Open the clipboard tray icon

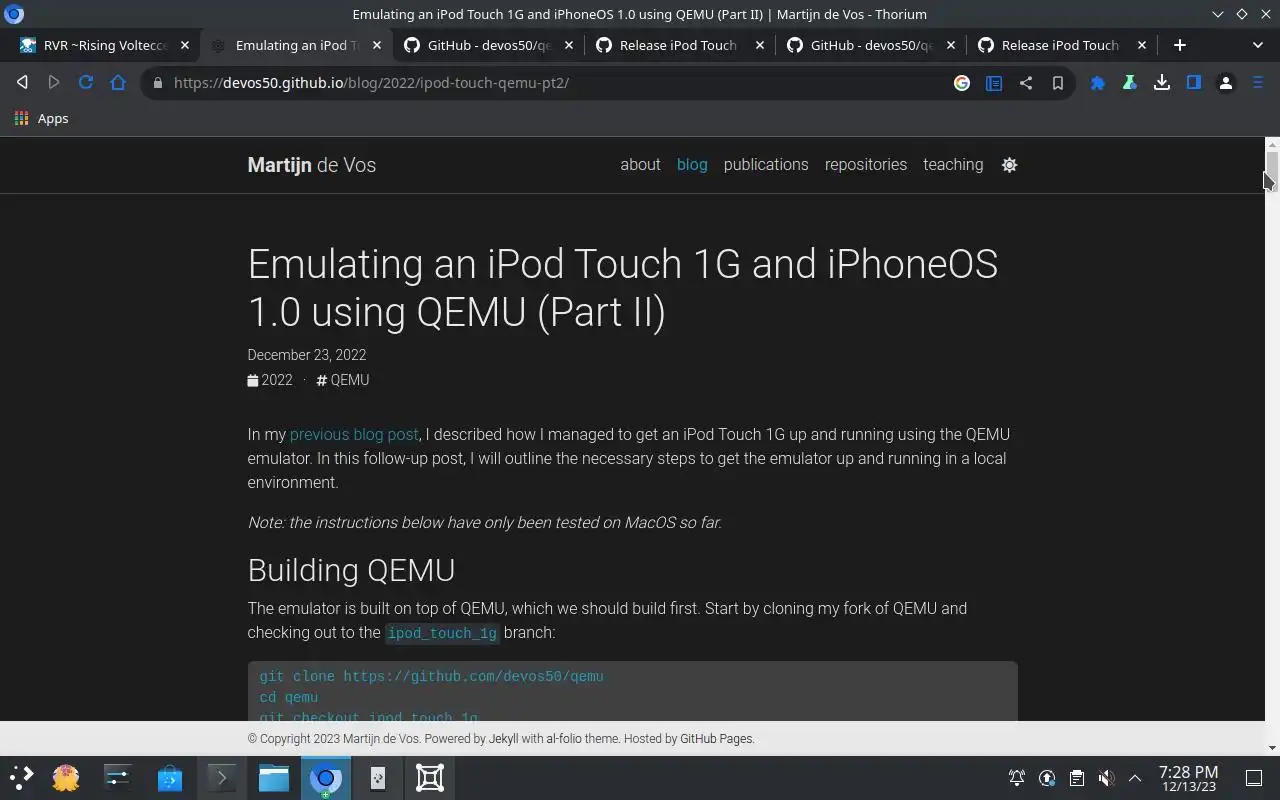1076,778
